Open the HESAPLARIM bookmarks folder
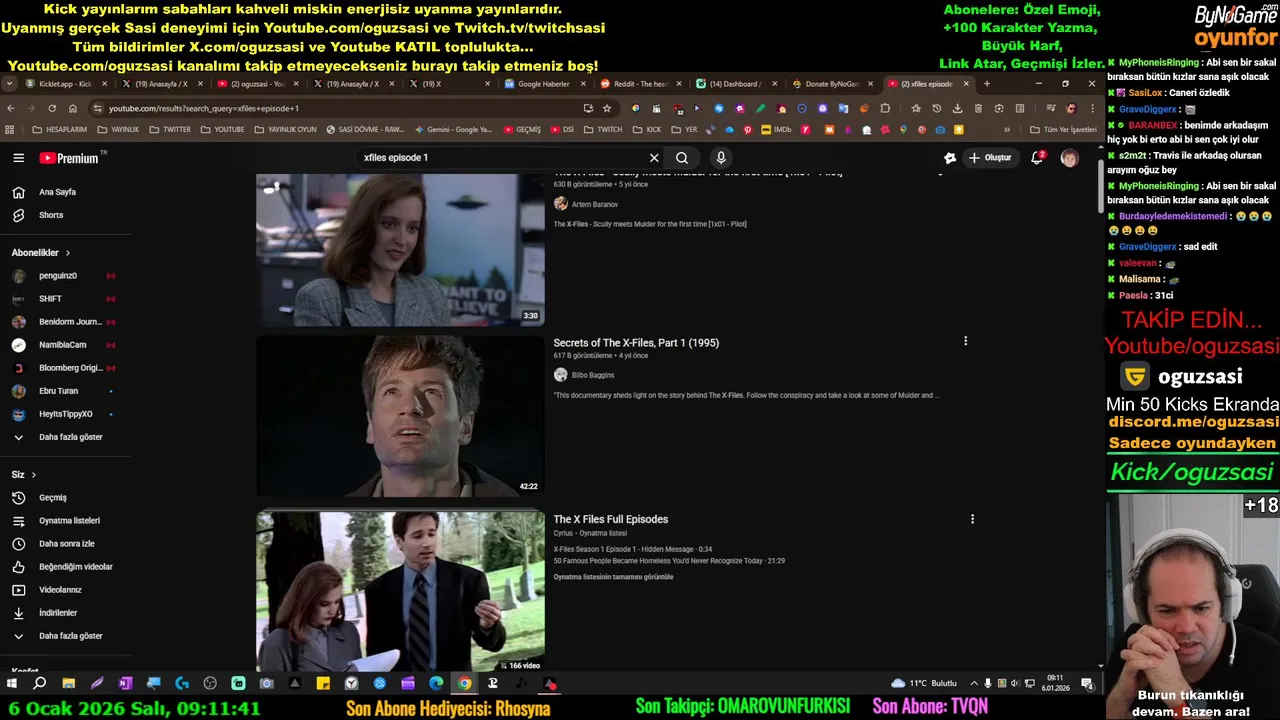This screenshot has height=720, width=1280. click(x=60, y=129)
